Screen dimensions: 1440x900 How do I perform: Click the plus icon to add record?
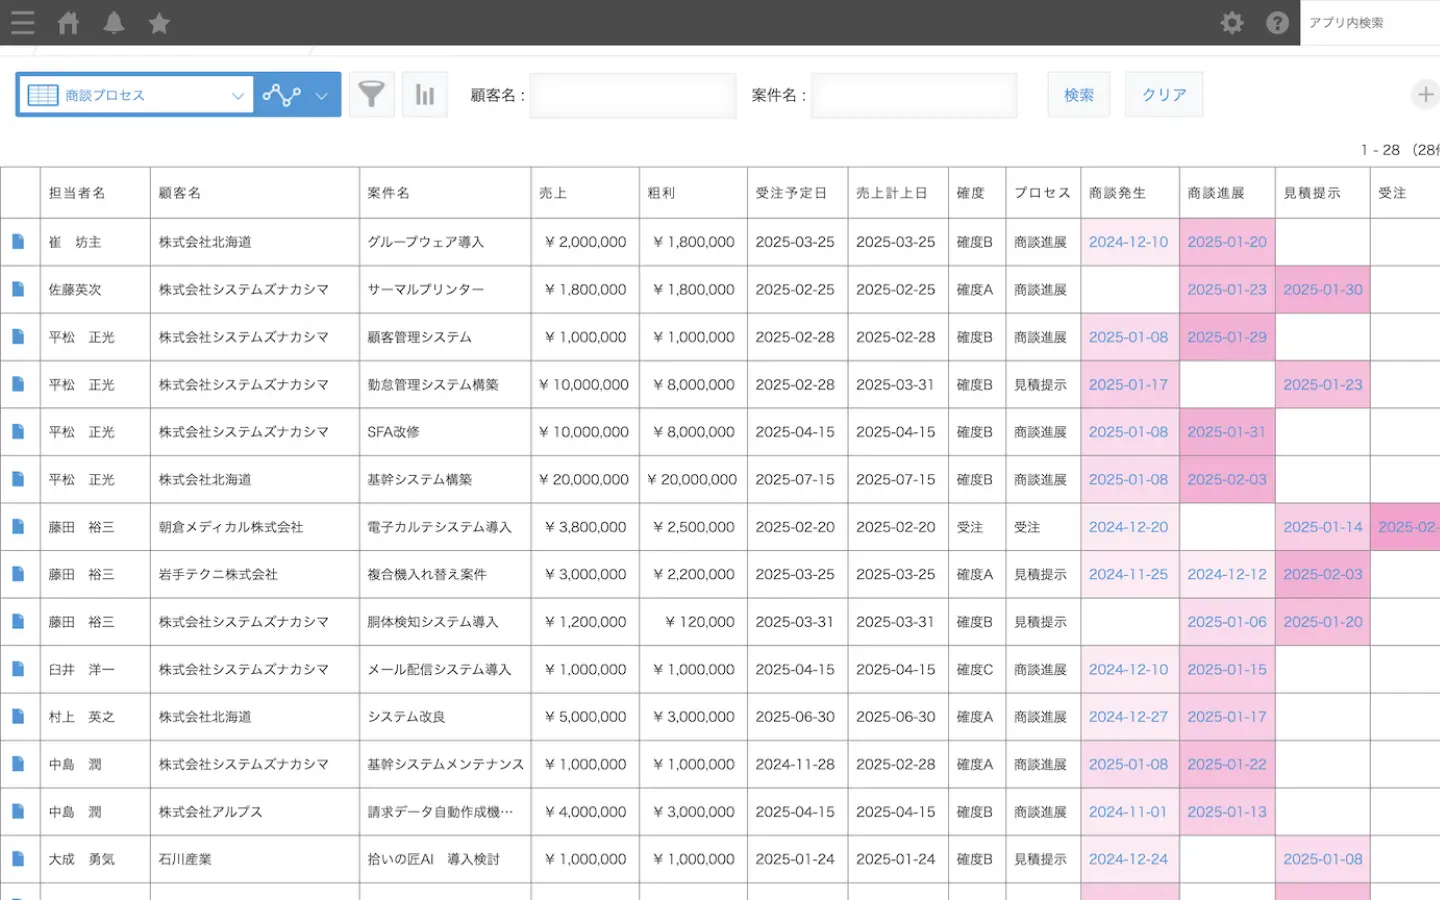(1425, 95)
